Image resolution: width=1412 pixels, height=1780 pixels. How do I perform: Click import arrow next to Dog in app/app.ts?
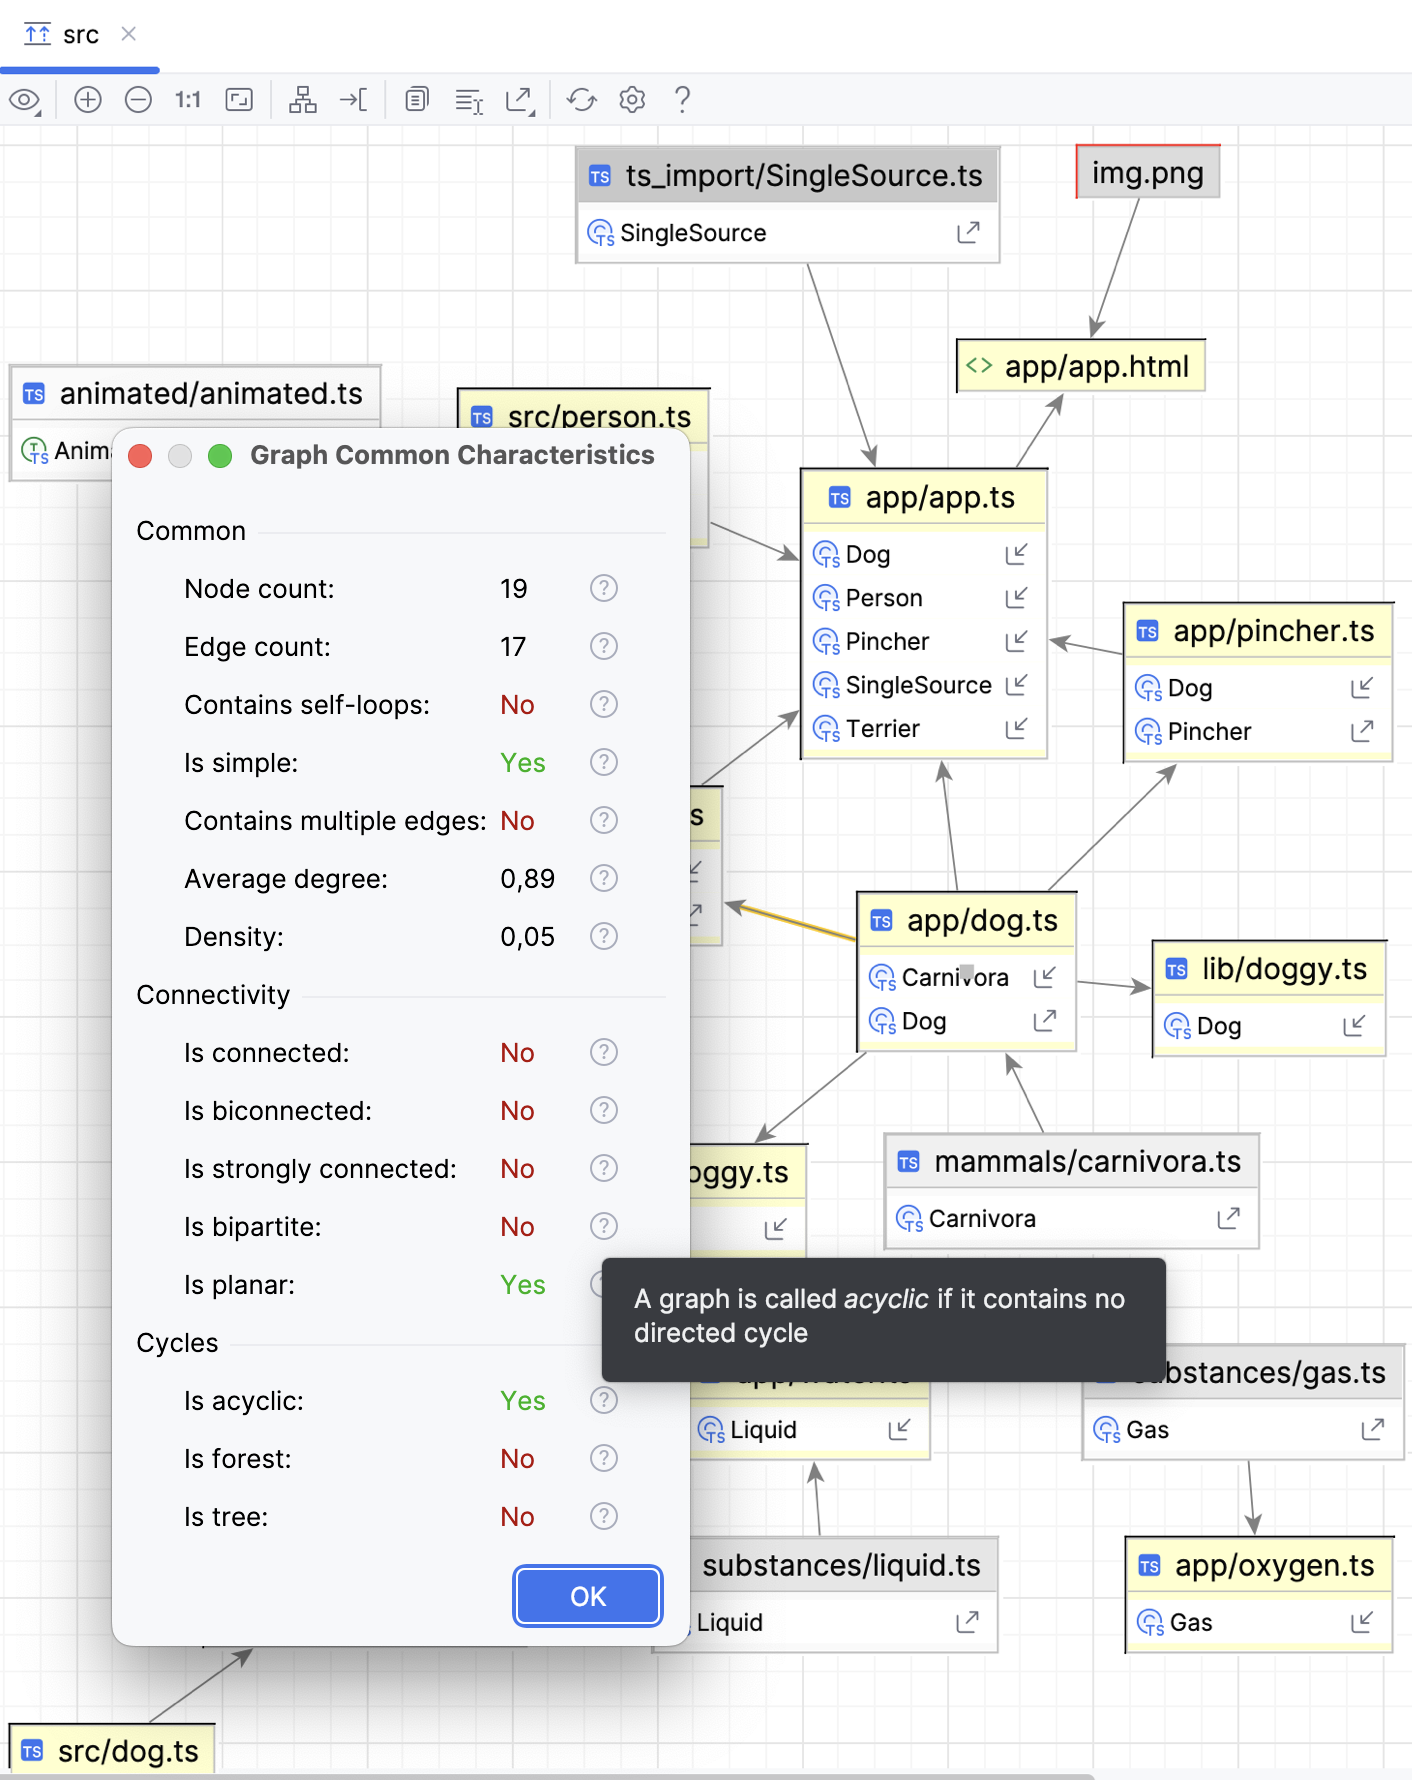[x=1016, y=554]
